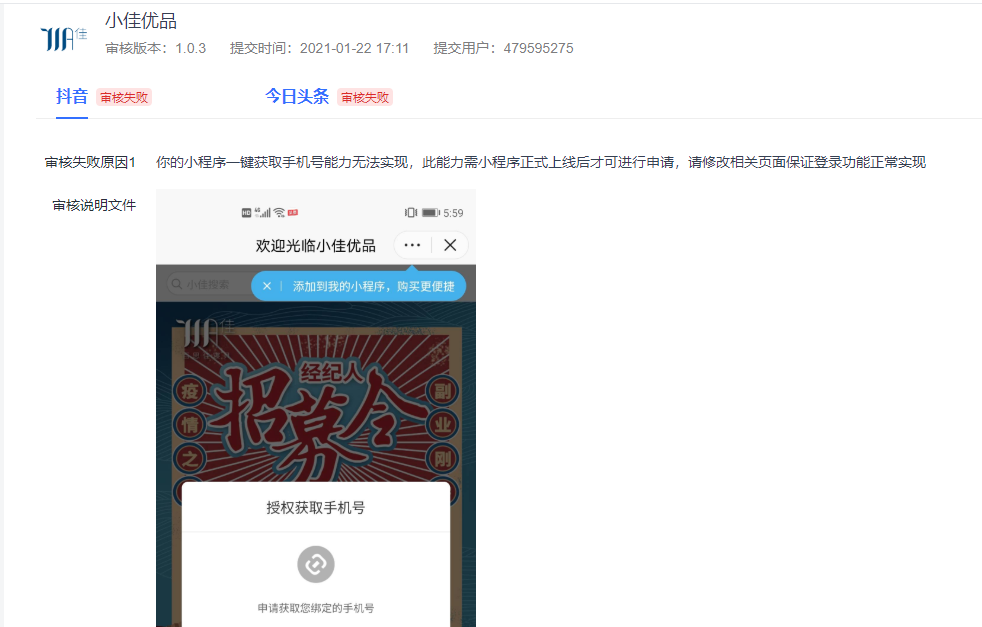Image resolution: width=982 pixels, height=627 pixels.
Task: Click 审核失败 badge beside 今日头条
Action: tap(364, 97)
